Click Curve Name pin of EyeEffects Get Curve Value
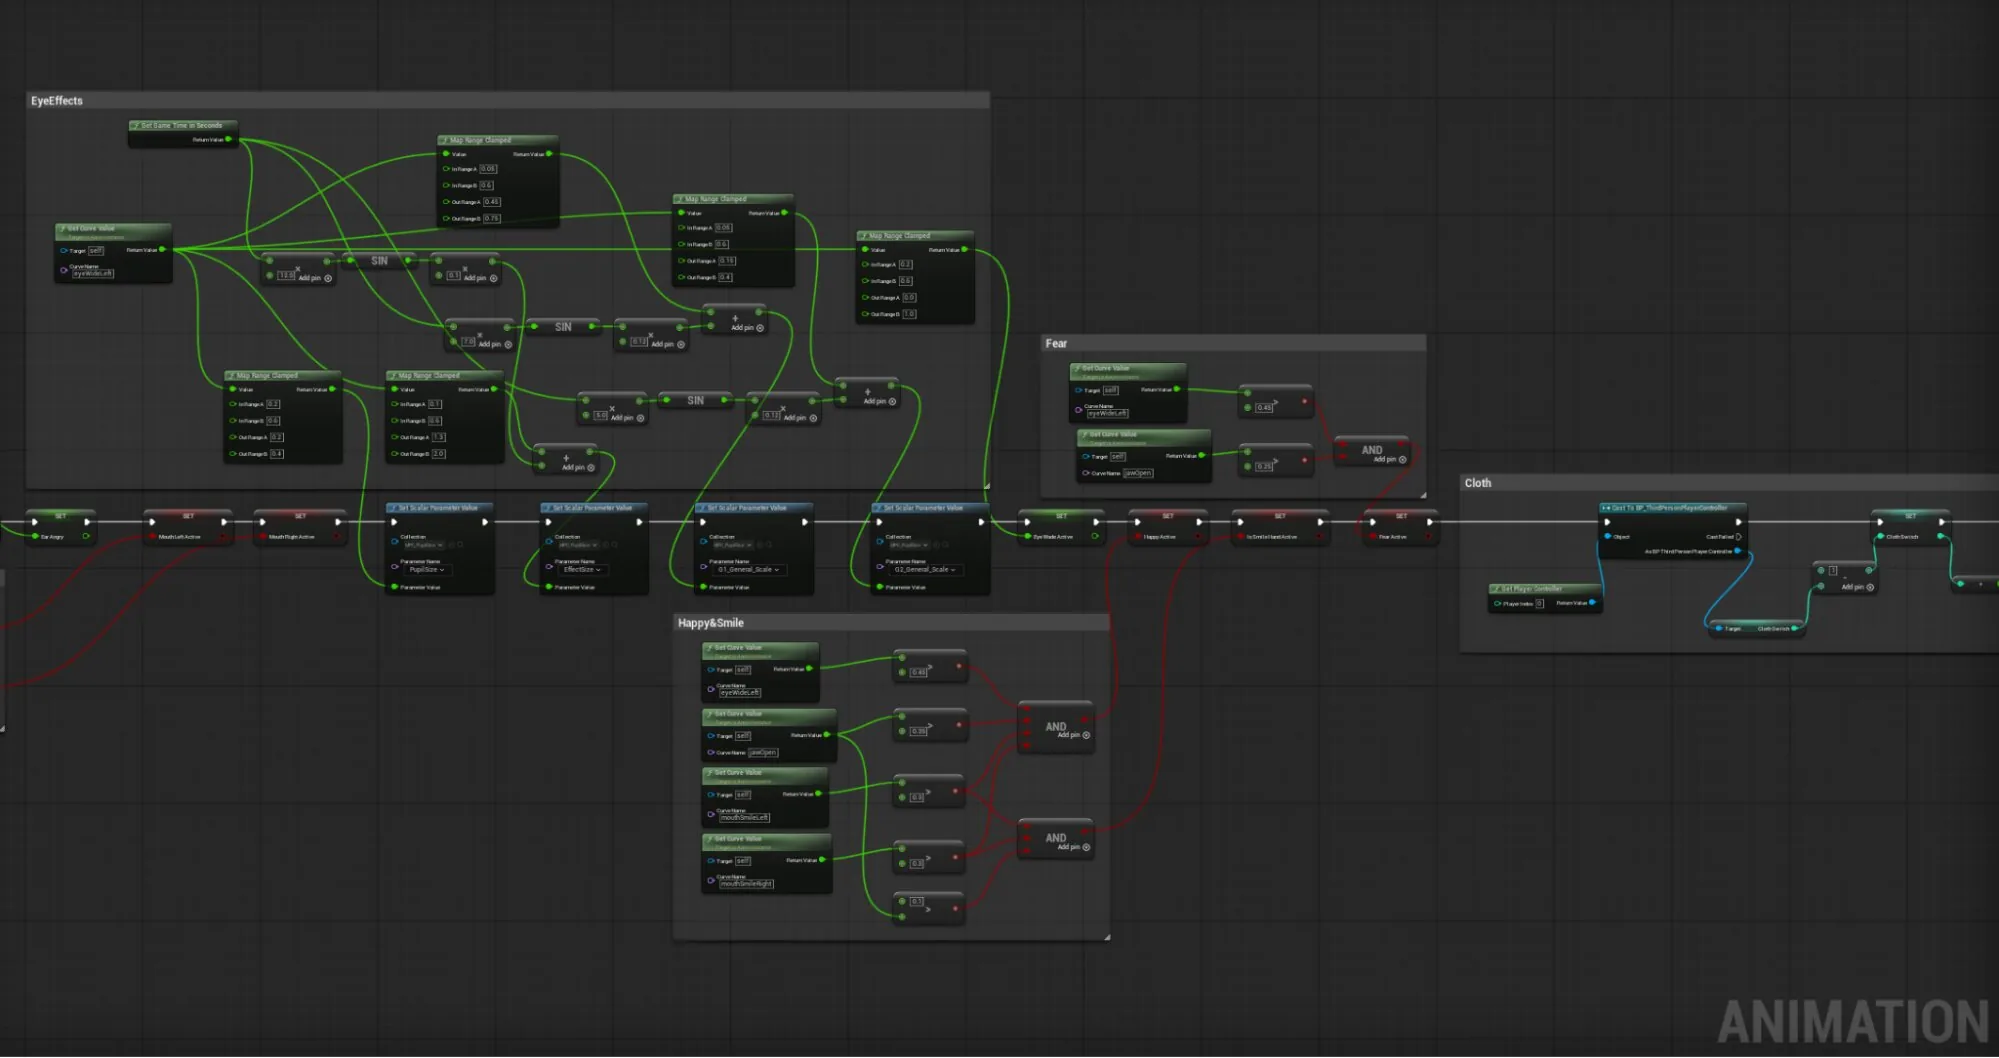Image resolution: width=1999 pixels, height=1058 pixels. pyautogui.click(x=64, y=270)
